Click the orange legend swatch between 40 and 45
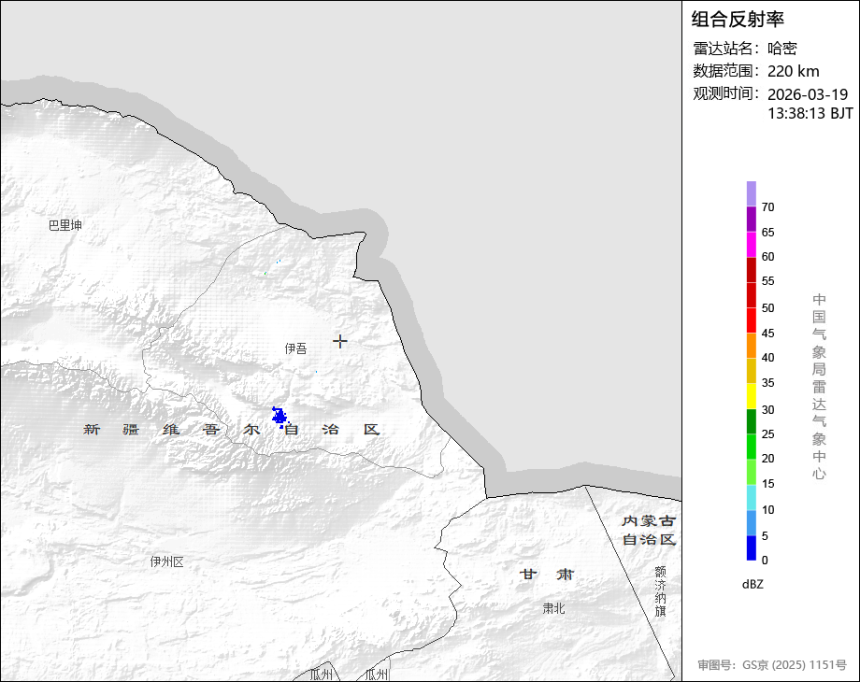Image resolution: width=860 pixels, height=682 pixels. pyautogui.click(x=751, y=346)
